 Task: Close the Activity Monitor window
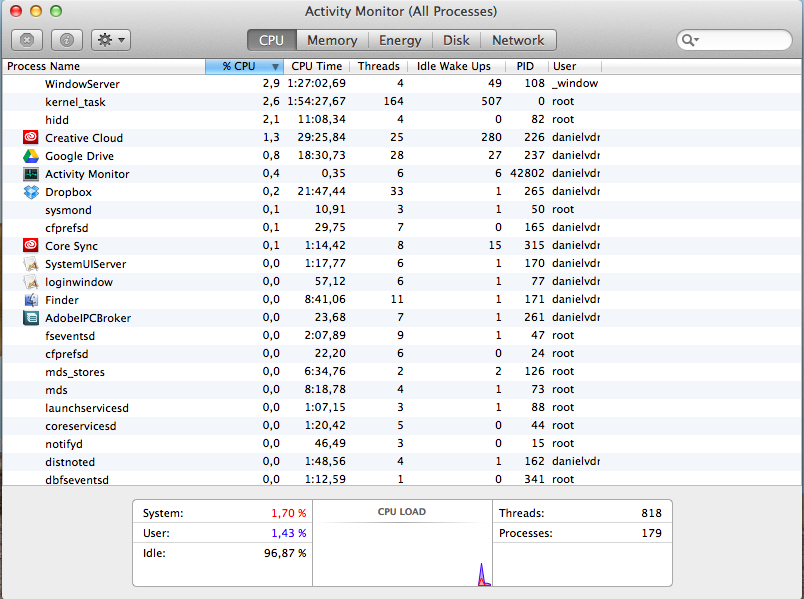[16, 11]
